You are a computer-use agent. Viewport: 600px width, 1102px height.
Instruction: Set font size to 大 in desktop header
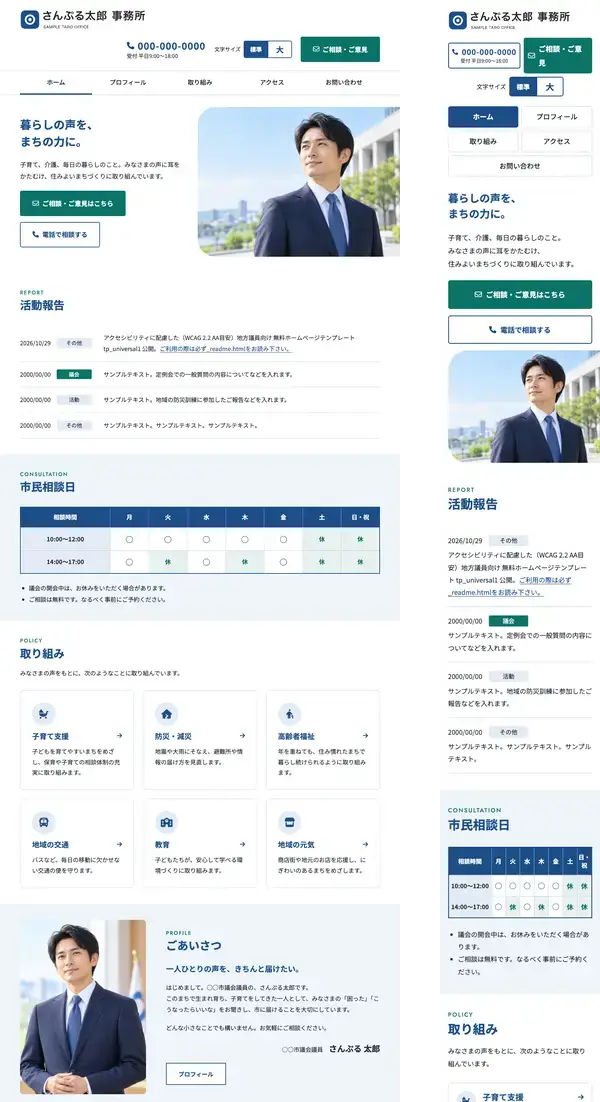(x=280, y=49)
